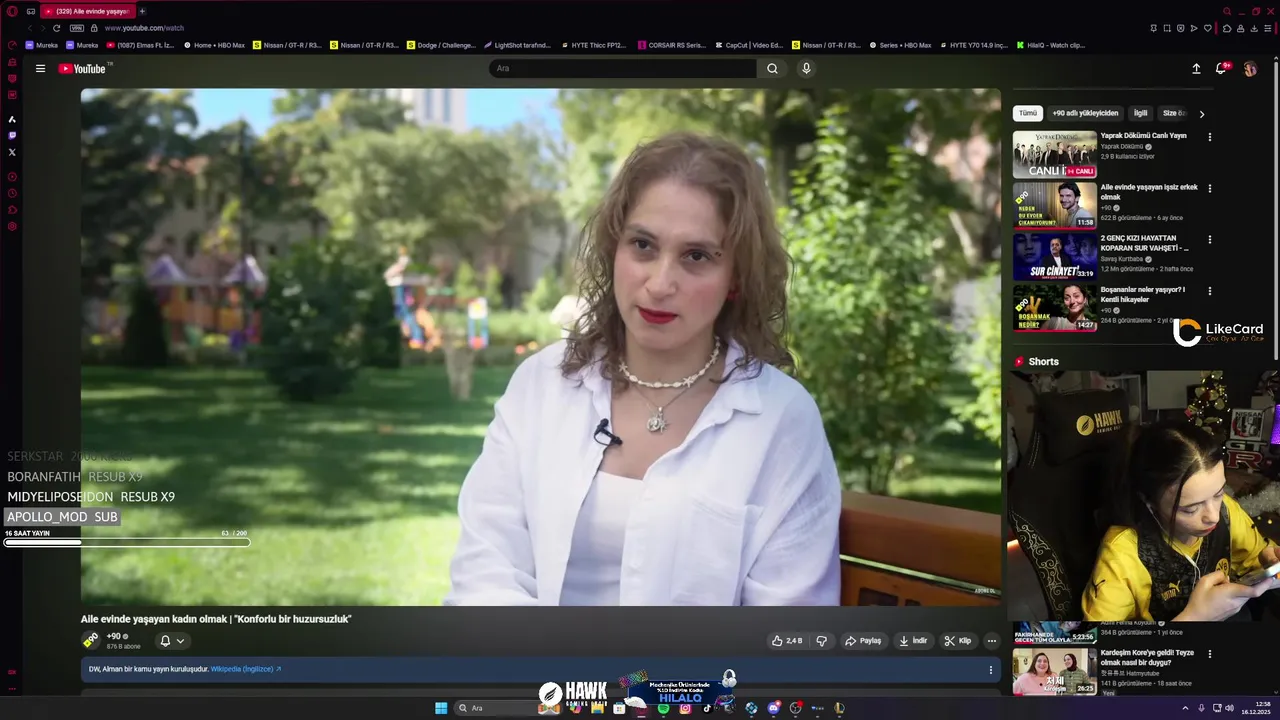Select the partially visible Size öz... chip

point(1174,113)
